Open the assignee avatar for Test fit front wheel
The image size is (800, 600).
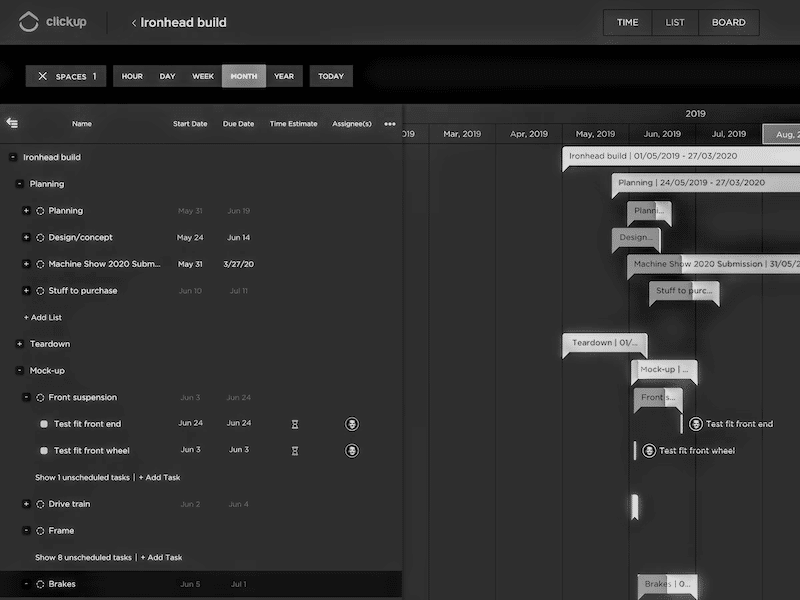coord(352,450)
